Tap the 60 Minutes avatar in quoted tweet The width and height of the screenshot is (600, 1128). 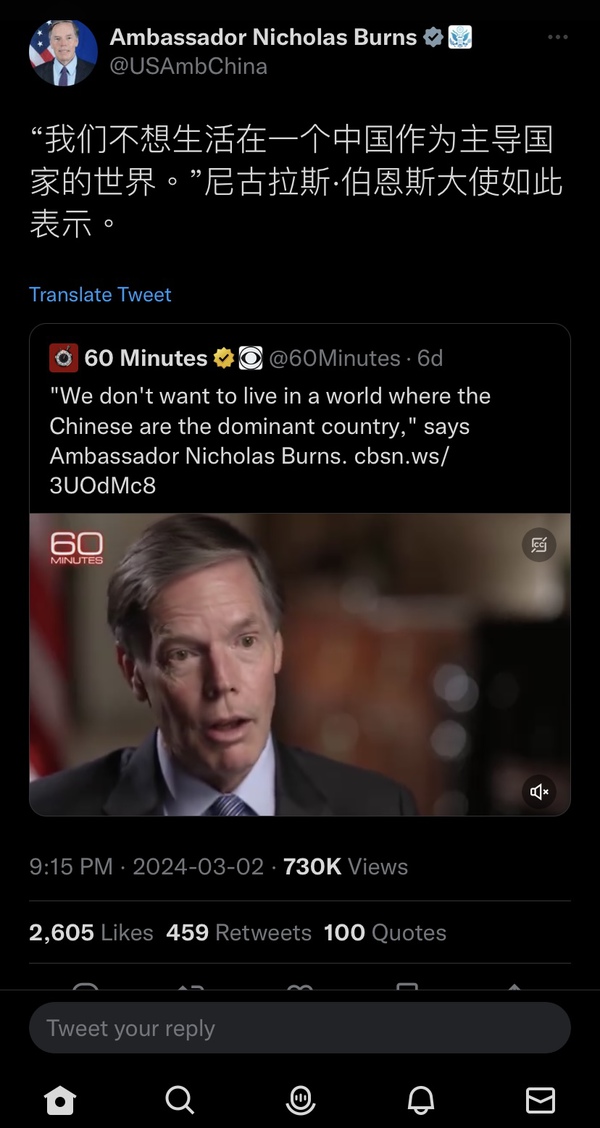pyautogui.click(x=63, y=357)
